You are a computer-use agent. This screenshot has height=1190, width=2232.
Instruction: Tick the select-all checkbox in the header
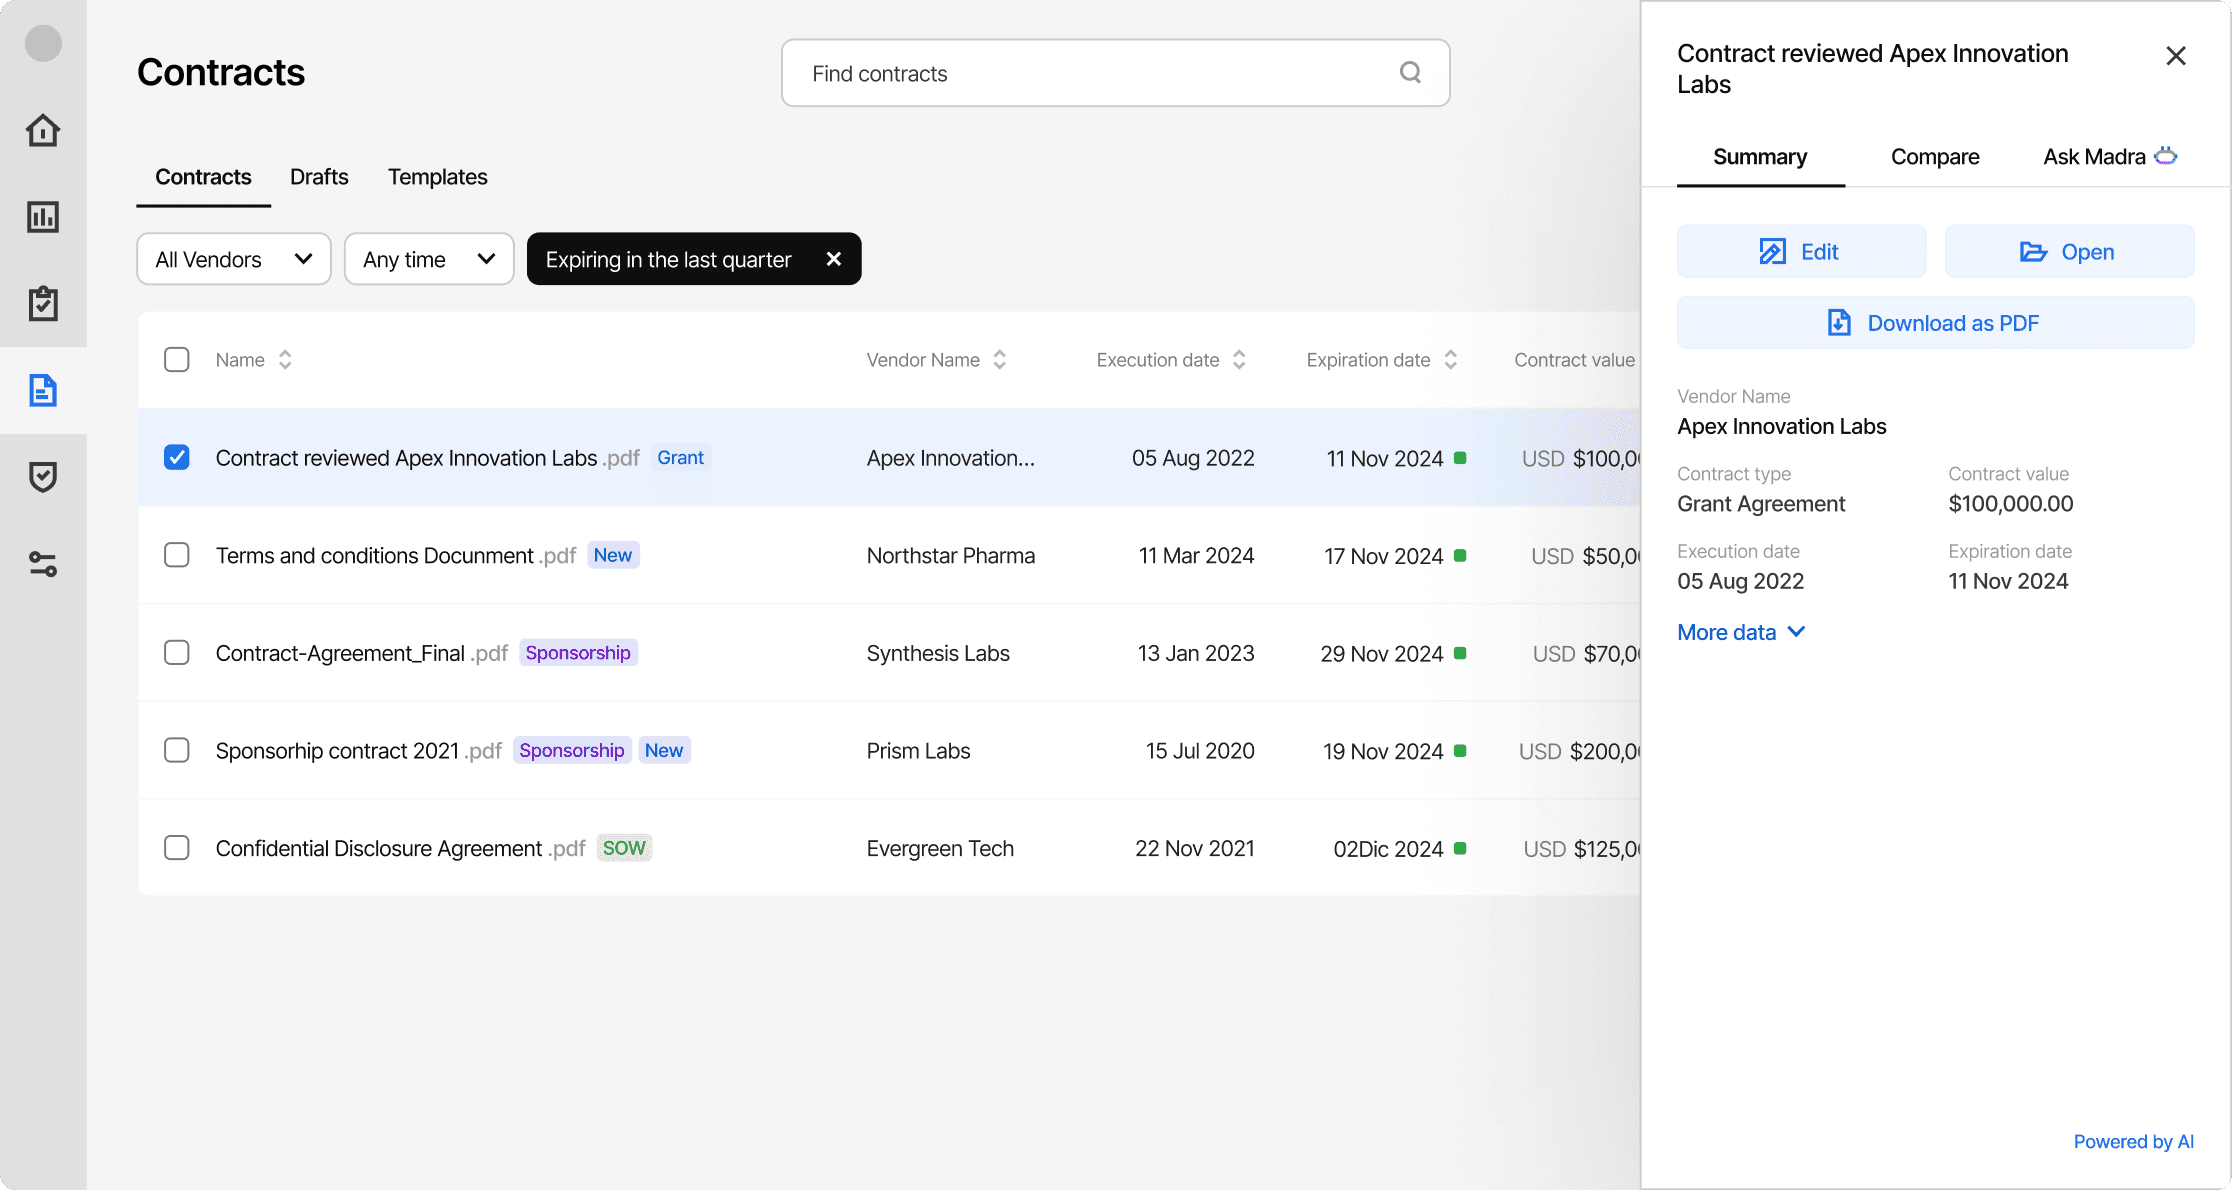177,360
